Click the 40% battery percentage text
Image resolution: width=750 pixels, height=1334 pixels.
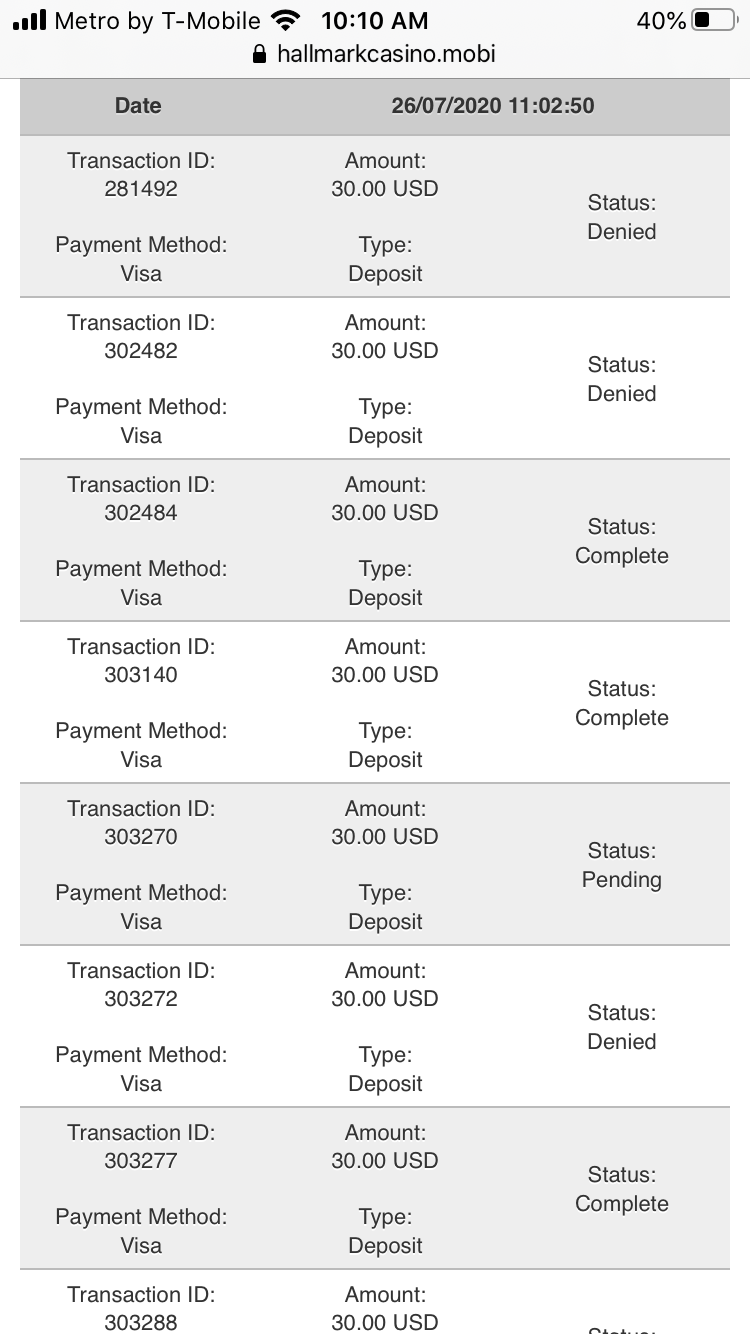661,20
